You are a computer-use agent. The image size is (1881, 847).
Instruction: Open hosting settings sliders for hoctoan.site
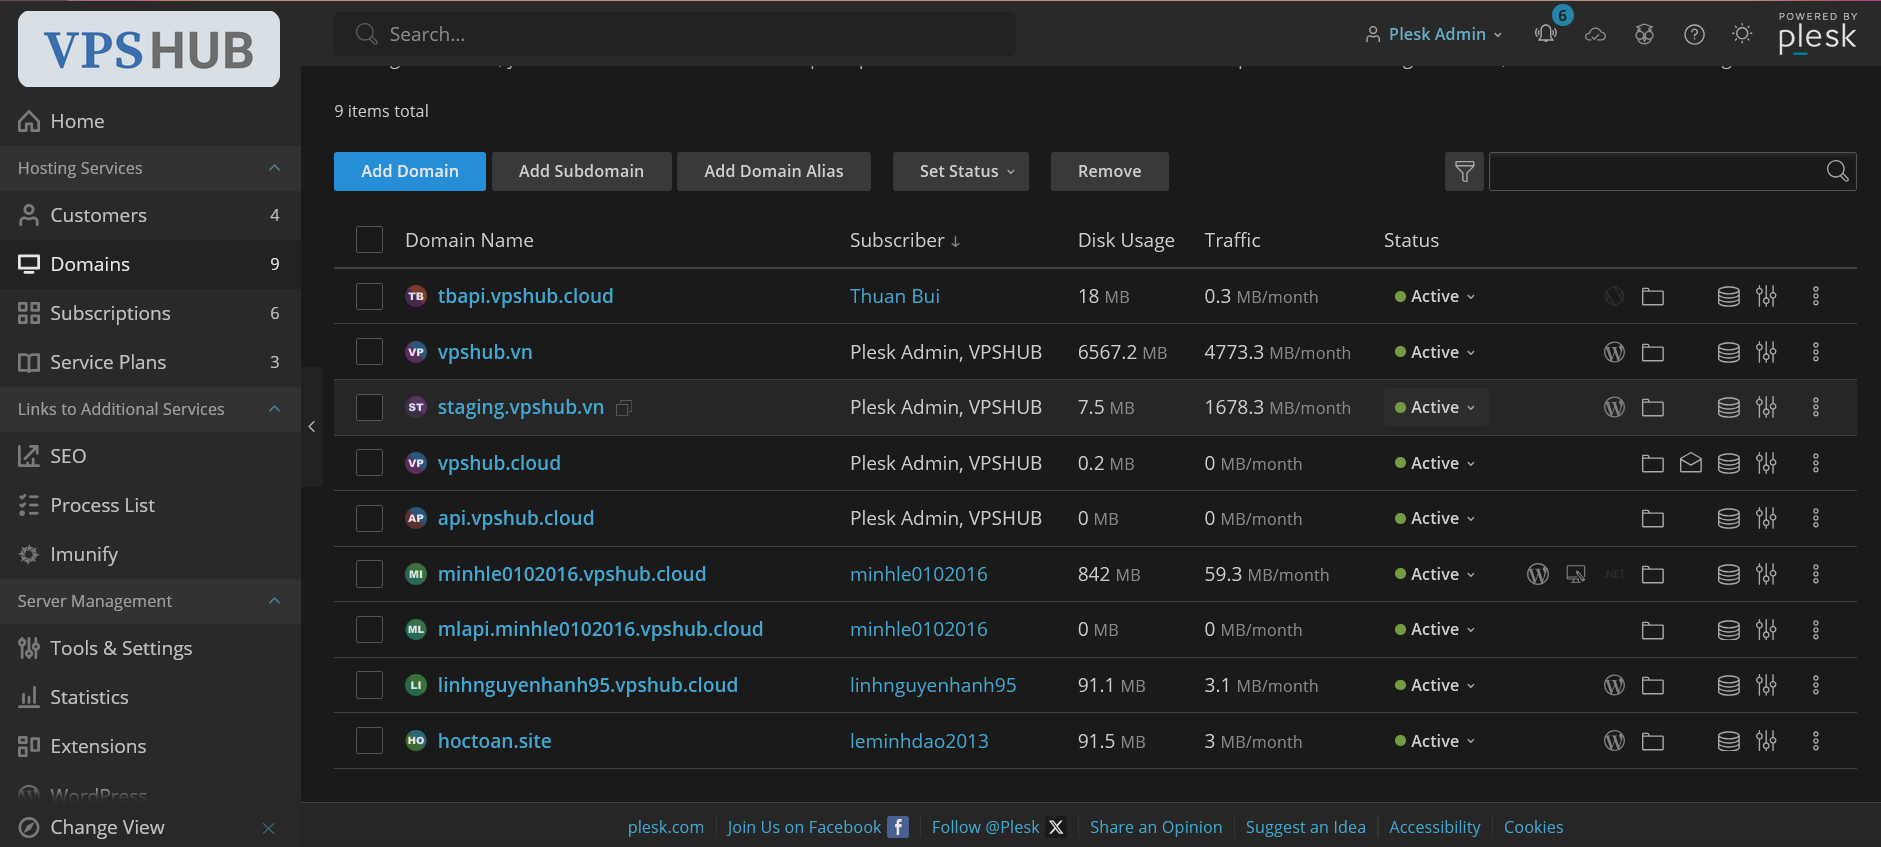pyautogui.click(x=1767, y=741)
